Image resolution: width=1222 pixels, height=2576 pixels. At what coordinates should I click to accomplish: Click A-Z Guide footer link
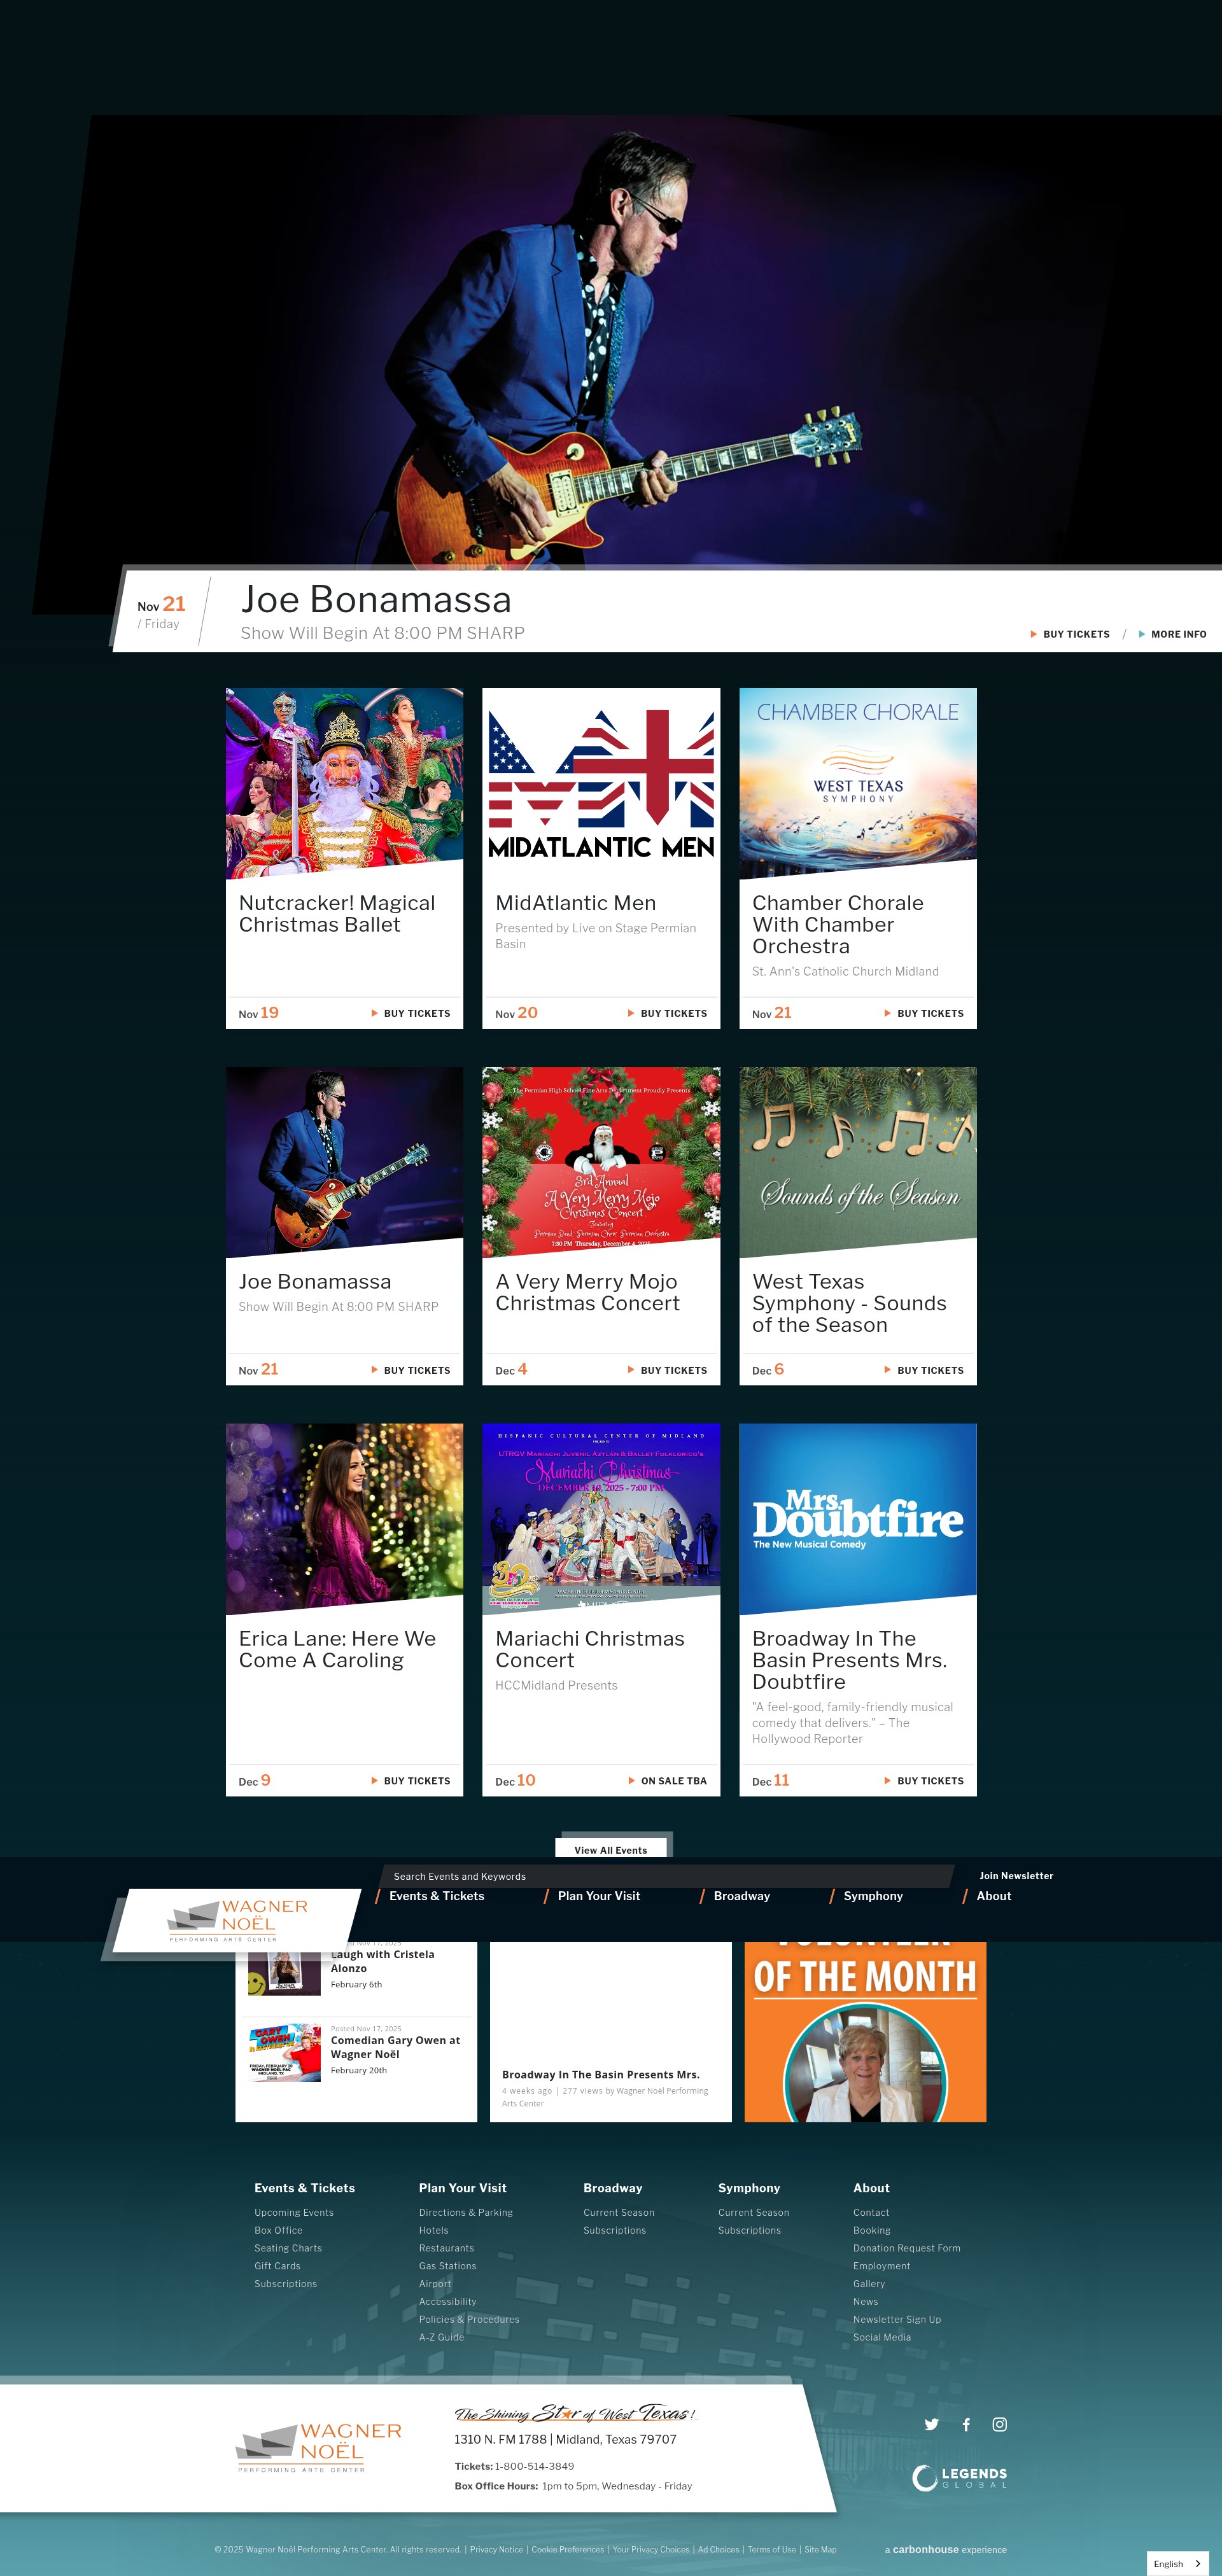click(x=441, y=2337)
